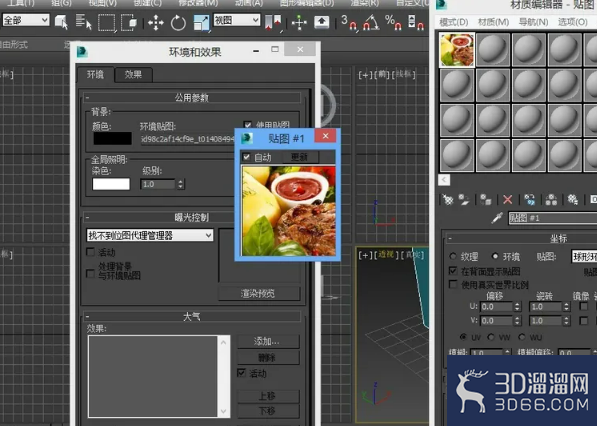Click the Select and Manipulate icon
Screen dimensions: 597x426
[x=299, y=22]
